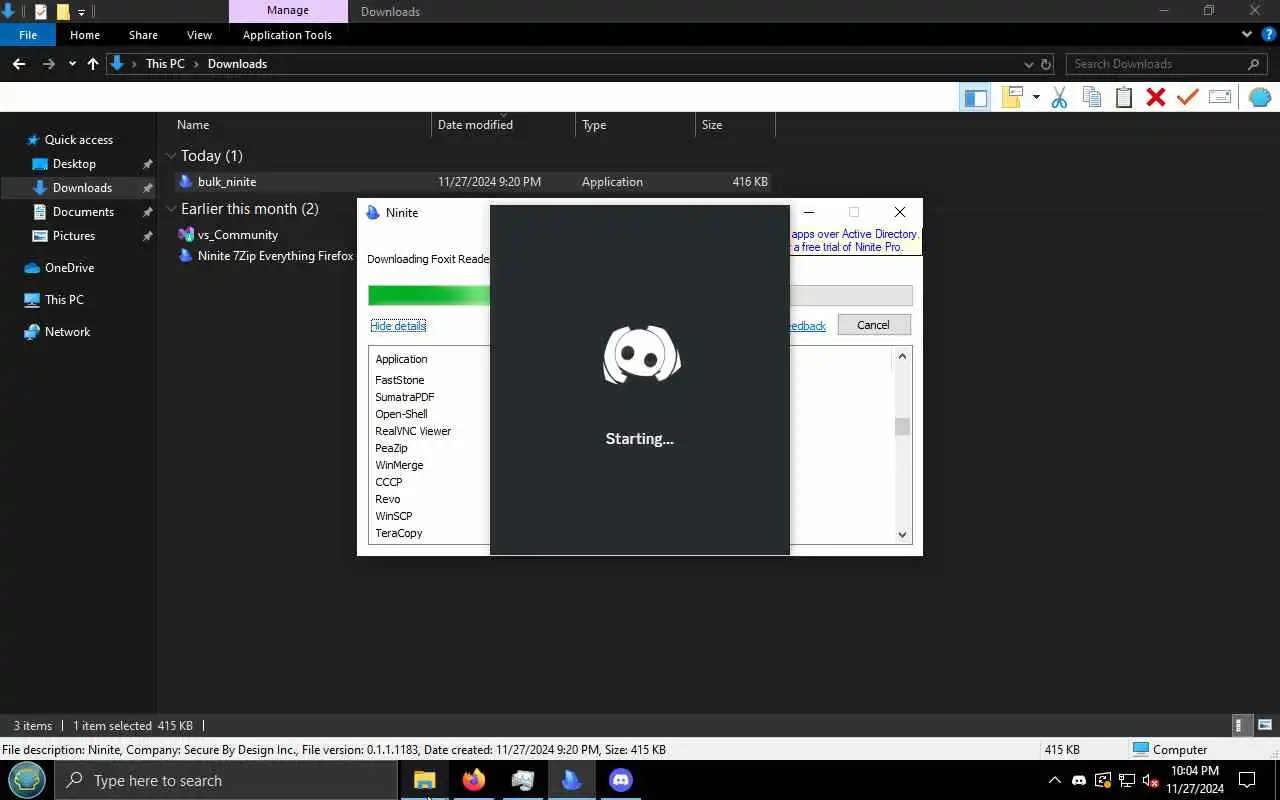Screen dimensions: 1280x800
Task: Select RealVNC Viewer in Ninite list
Action: click(413, 431)
